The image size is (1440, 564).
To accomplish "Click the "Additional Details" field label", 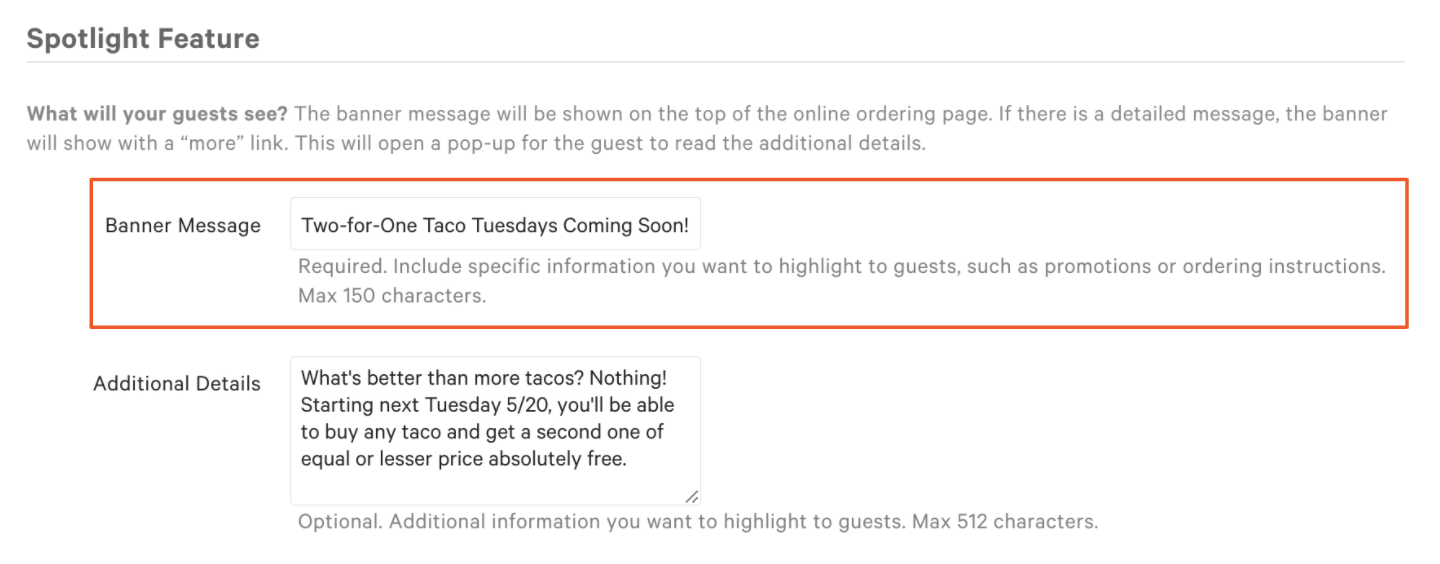I will pos(177,383).
